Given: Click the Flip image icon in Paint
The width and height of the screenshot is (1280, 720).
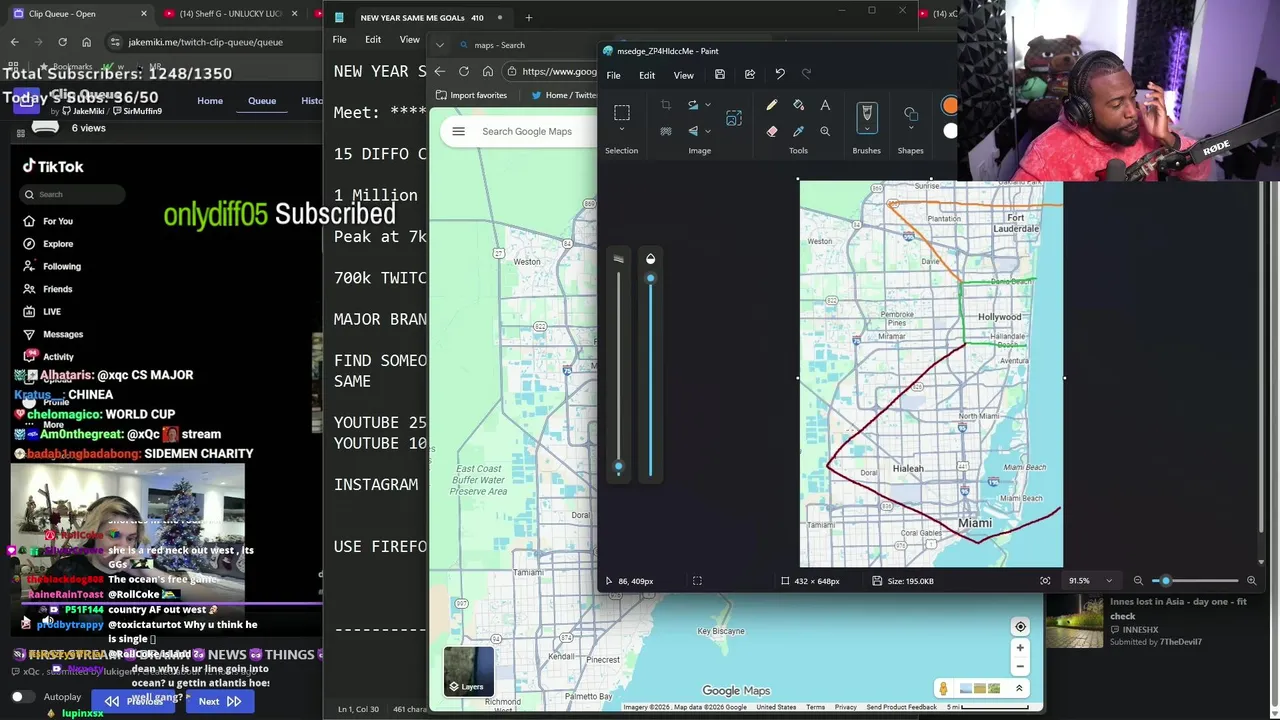Looking at the screenshot, I should coord(692,131).
